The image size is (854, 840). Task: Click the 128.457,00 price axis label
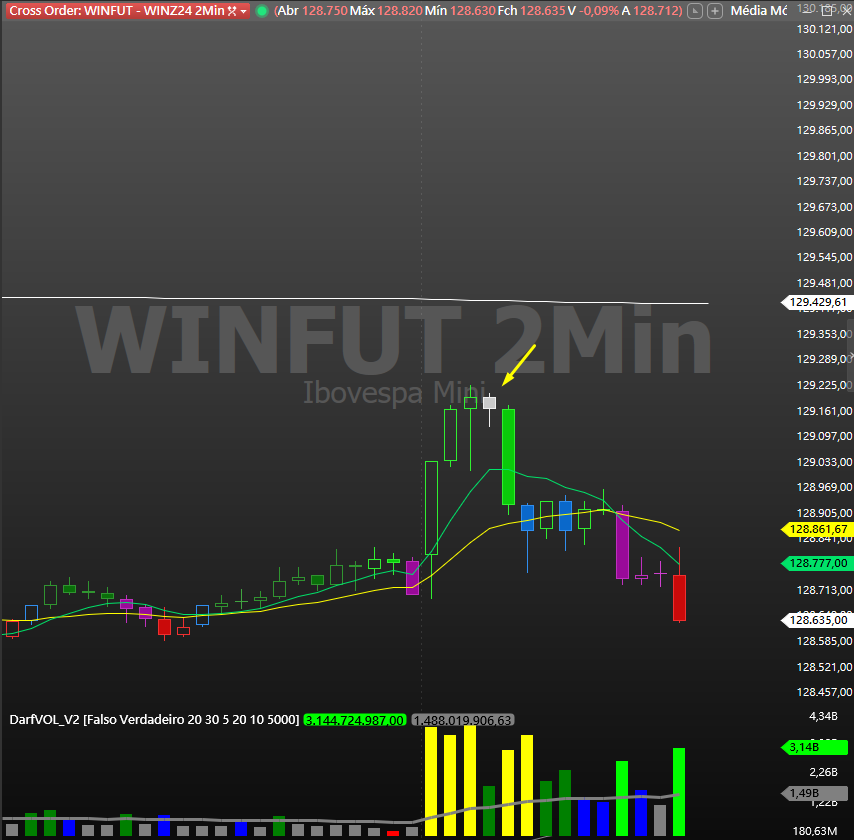[824, 692]
